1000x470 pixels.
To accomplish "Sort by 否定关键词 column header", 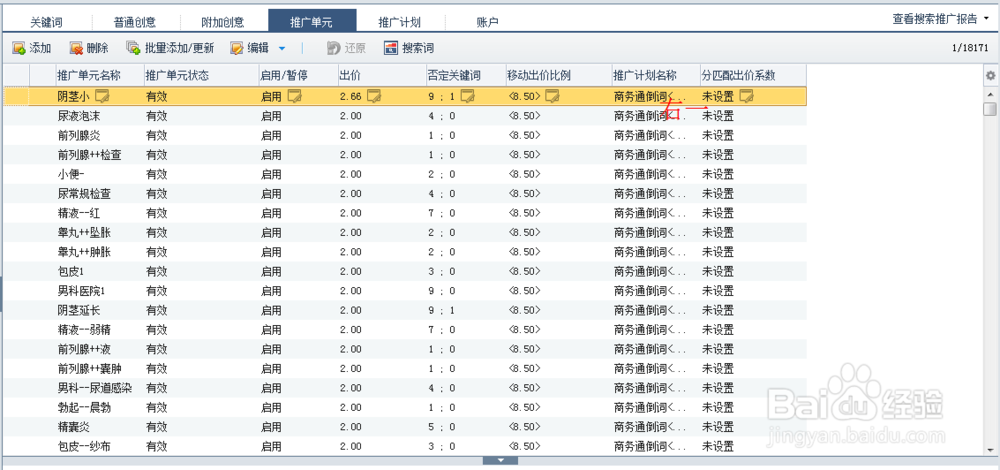I will pyautogui.click(x=466, y=75).
